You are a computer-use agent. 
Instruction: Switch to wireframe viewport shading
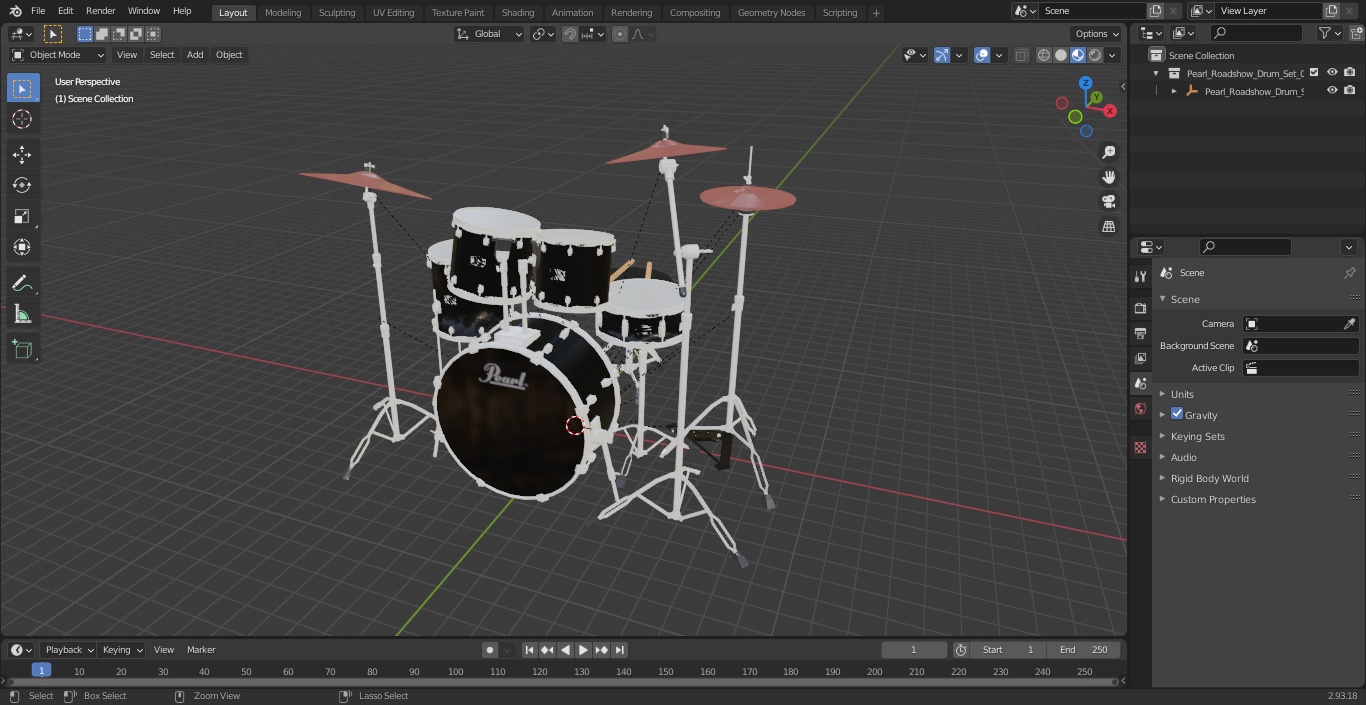(1043, 55)
